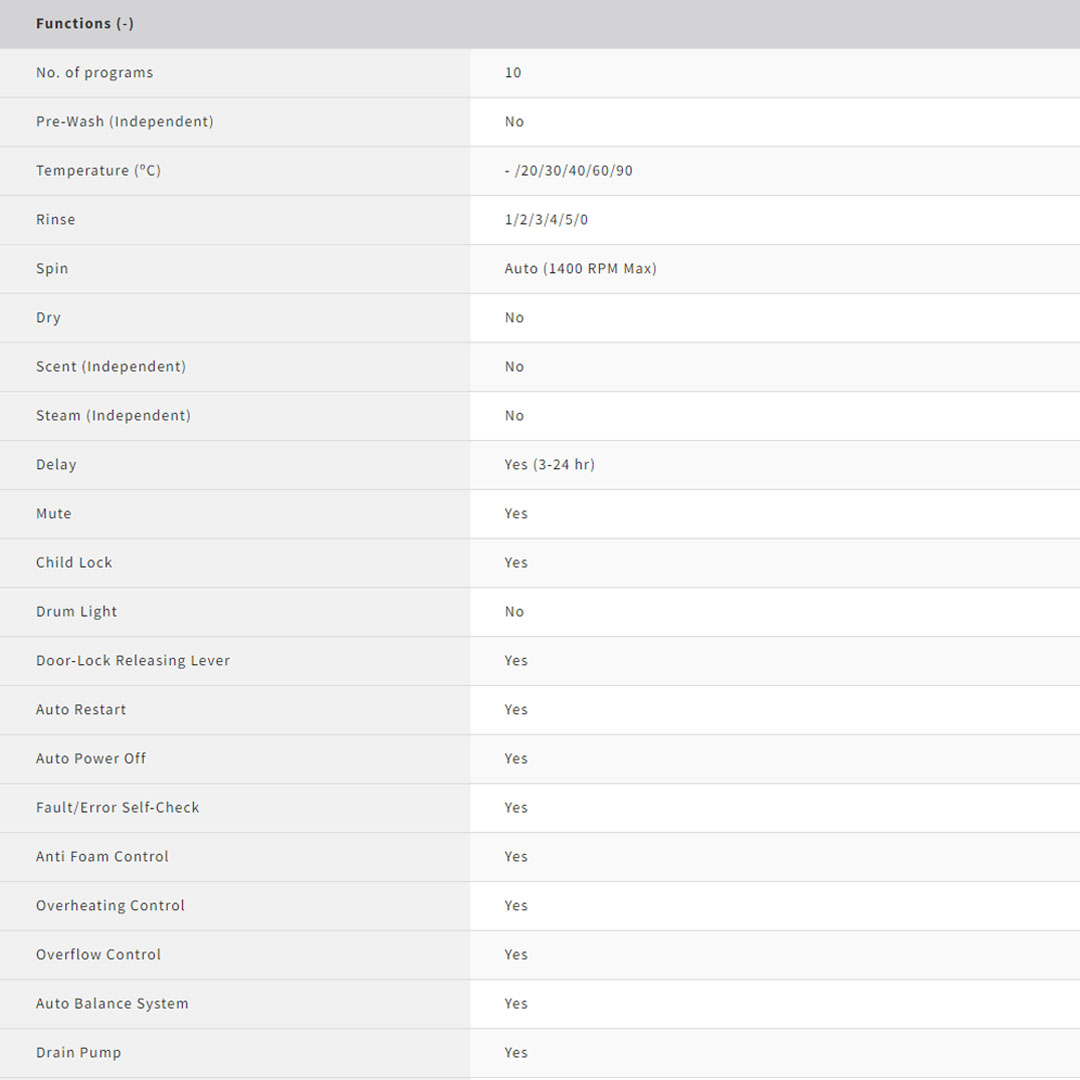Click the Scent (Independent) label
This screenshot has width=1080, height=1080.
(x=110, y=366)
